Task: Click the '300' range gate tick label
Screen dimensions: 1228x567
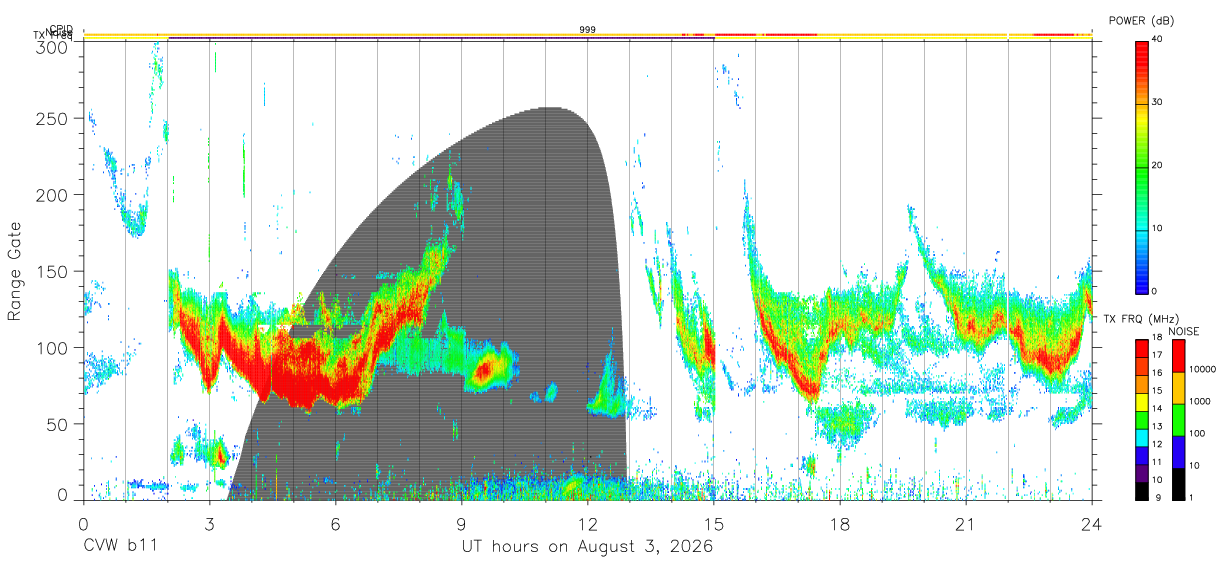Action: [x=52, y=48]
